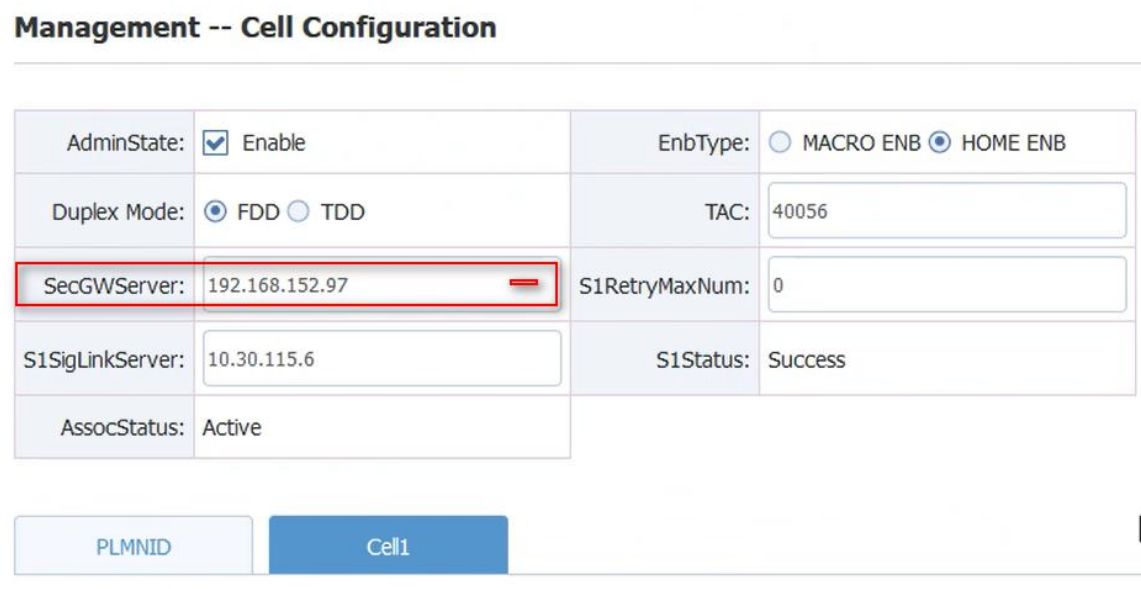Click the AdminState label
Viewport: 1141px width, 589px height.
(126, 143)
